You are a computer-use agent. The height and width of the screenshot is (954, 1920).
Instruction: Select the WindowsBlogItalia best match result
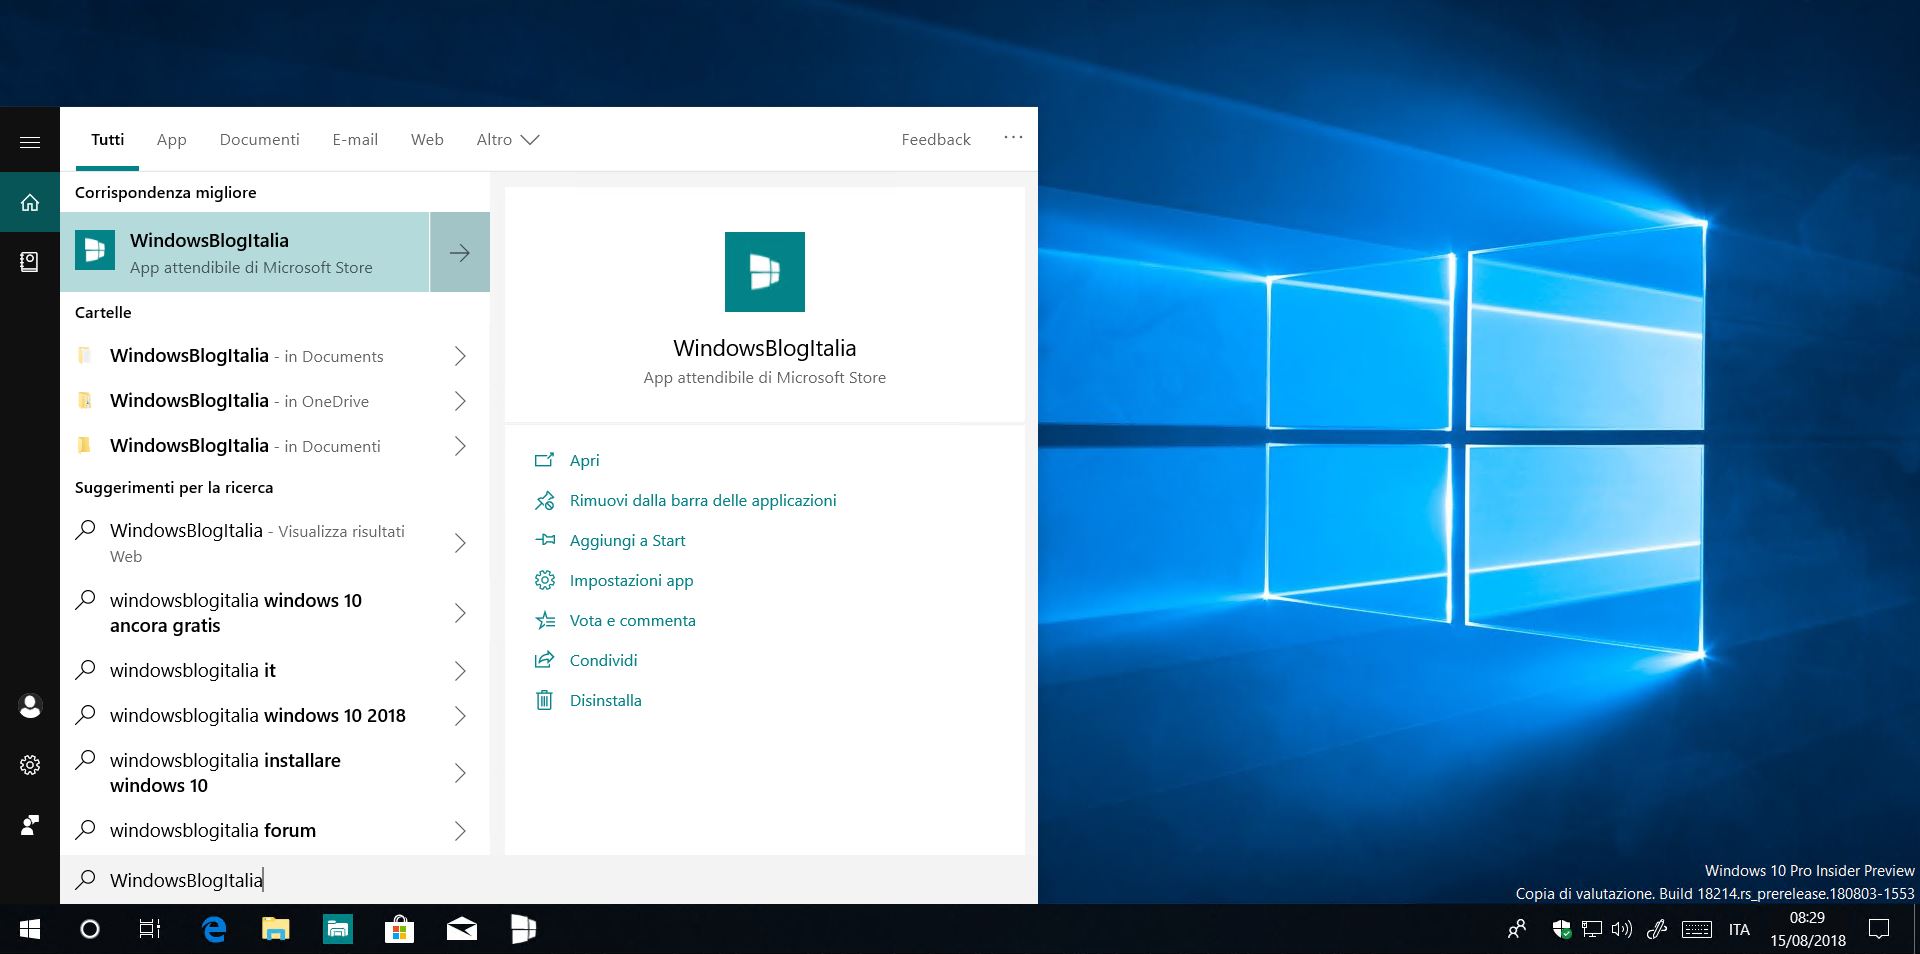tap(245, 252)
